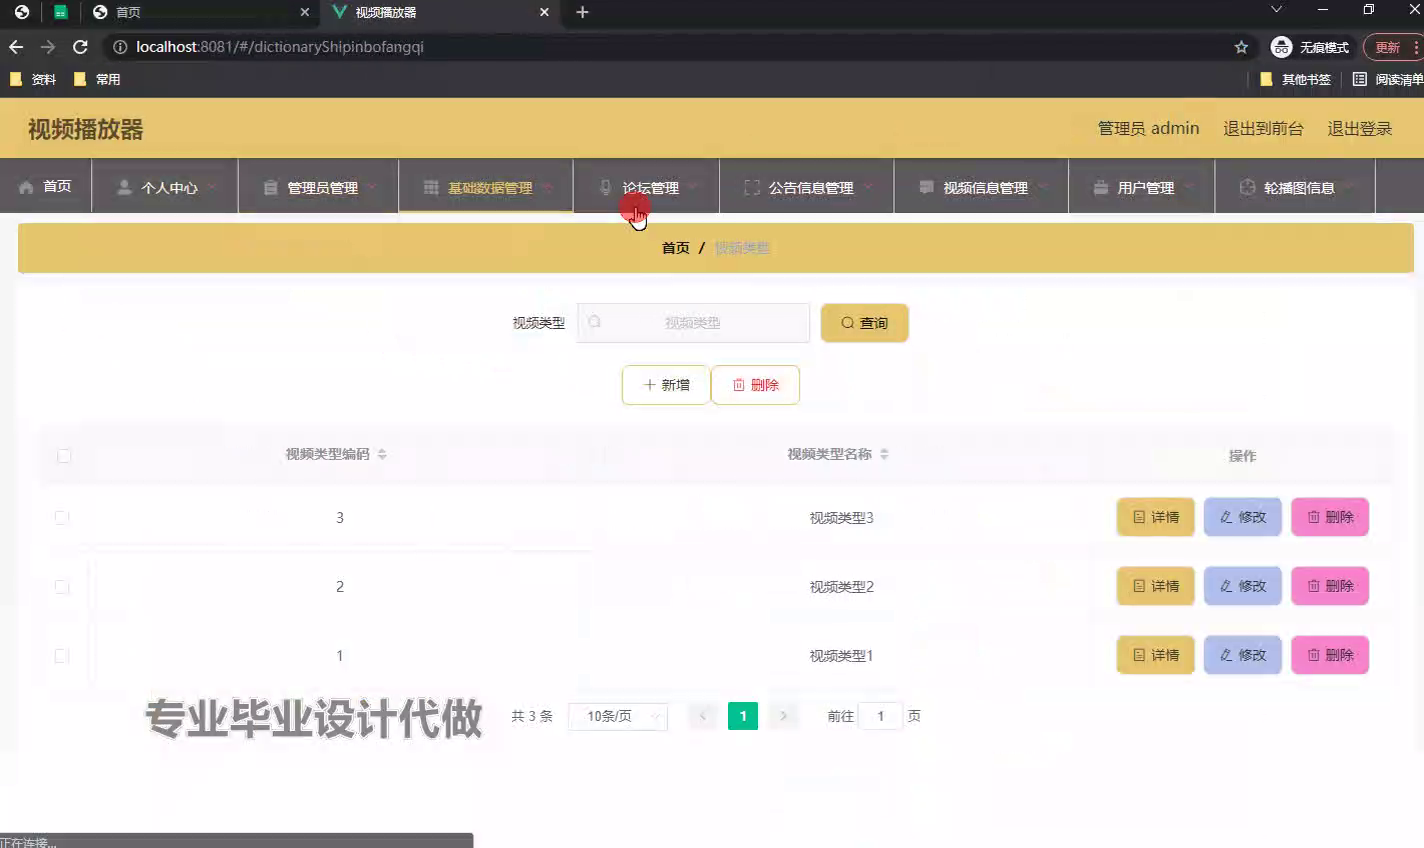Open the 资料 bookmarks folder
The width and height of the screenshot is (1424, 848).
point(33,79)
